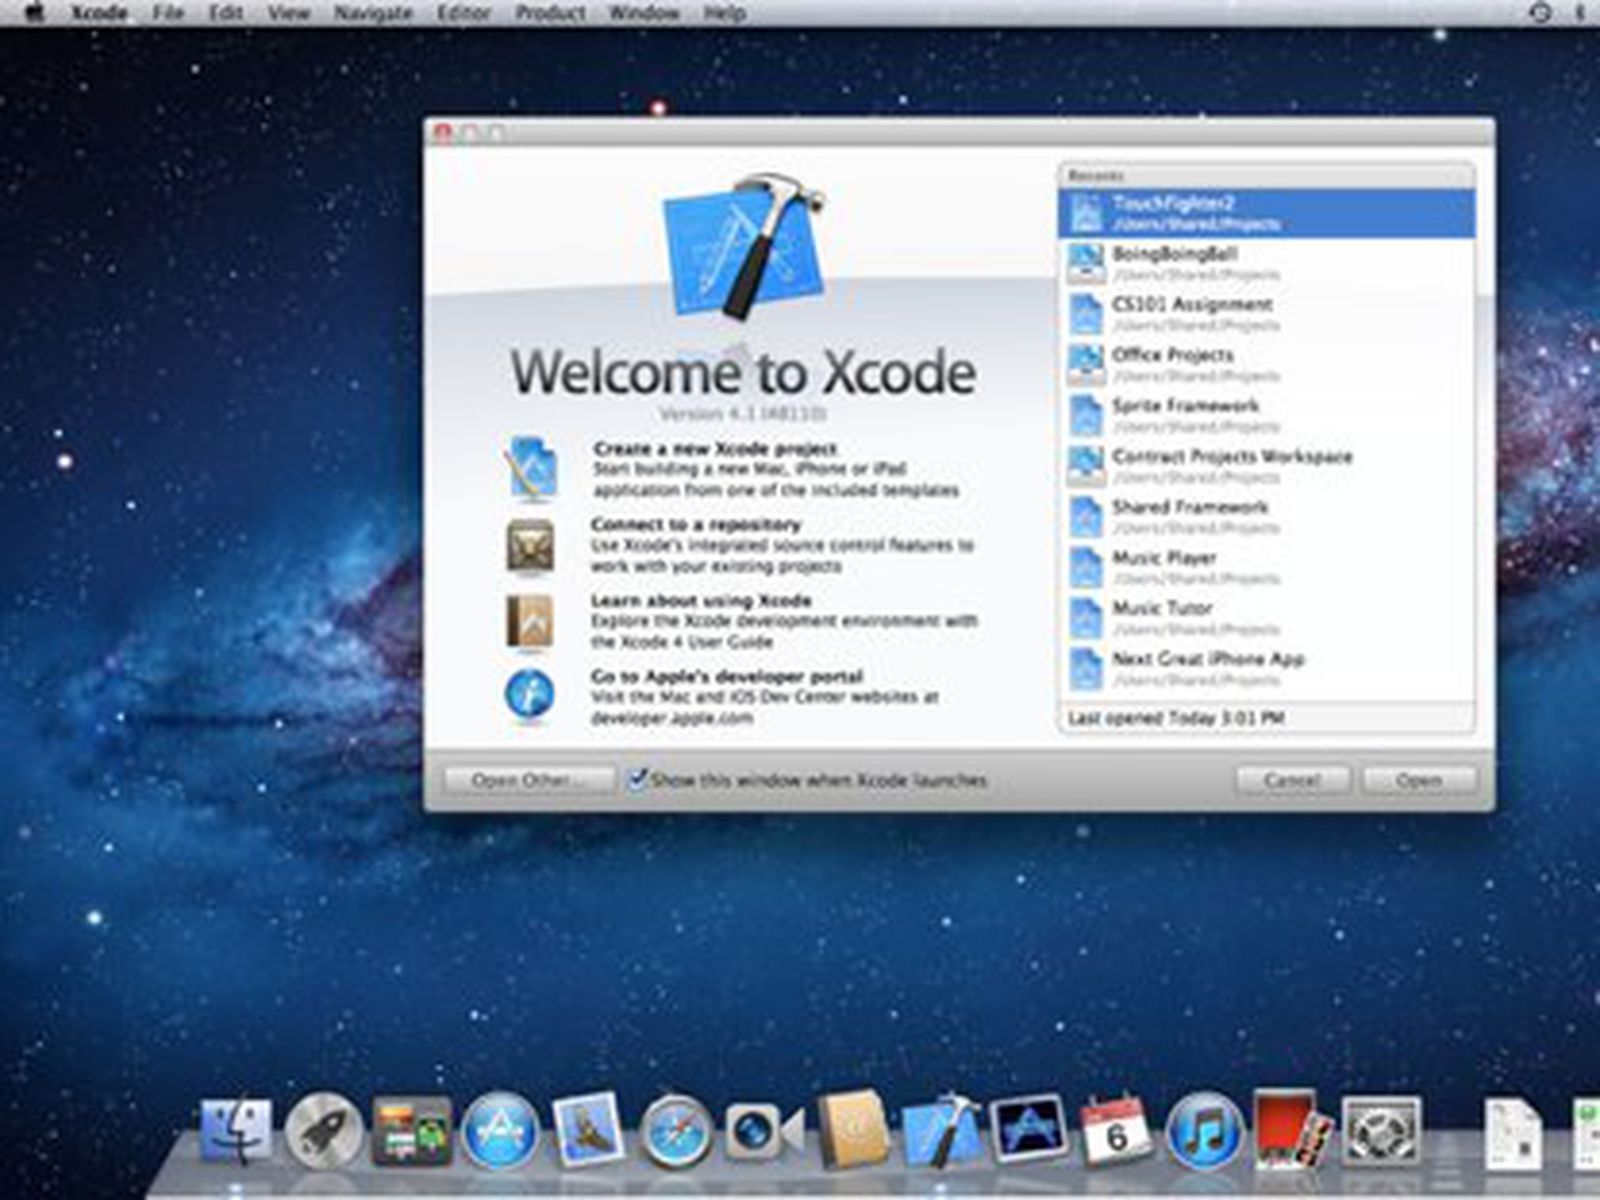The width and height of the screenshot is (1600, 1200).
Task: Select TouchFighter2 in Recents list
Action: pyautogui.click(x=1266, y=213)
